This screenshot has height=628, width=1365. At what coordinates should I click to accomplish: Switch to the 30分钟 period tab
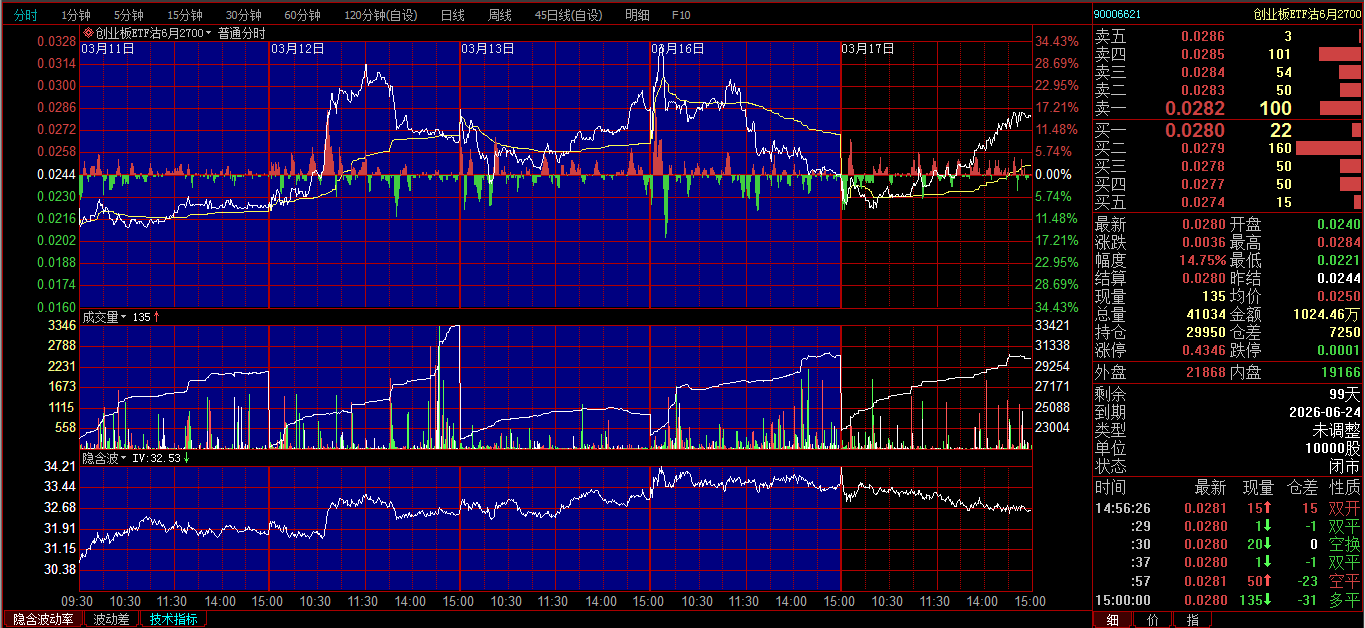click(243, 15)
